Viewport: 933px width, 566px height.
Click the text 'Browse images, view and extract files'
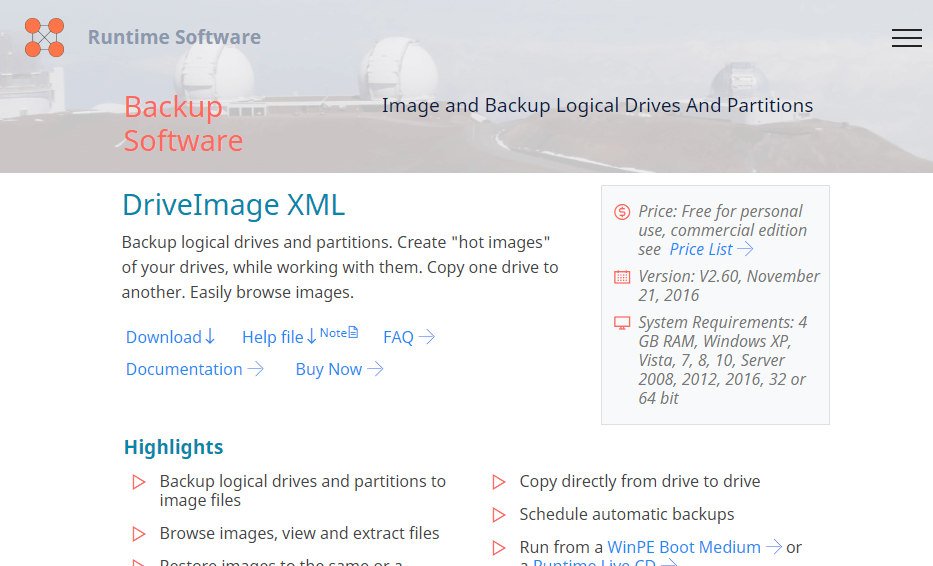coord(299,533)
